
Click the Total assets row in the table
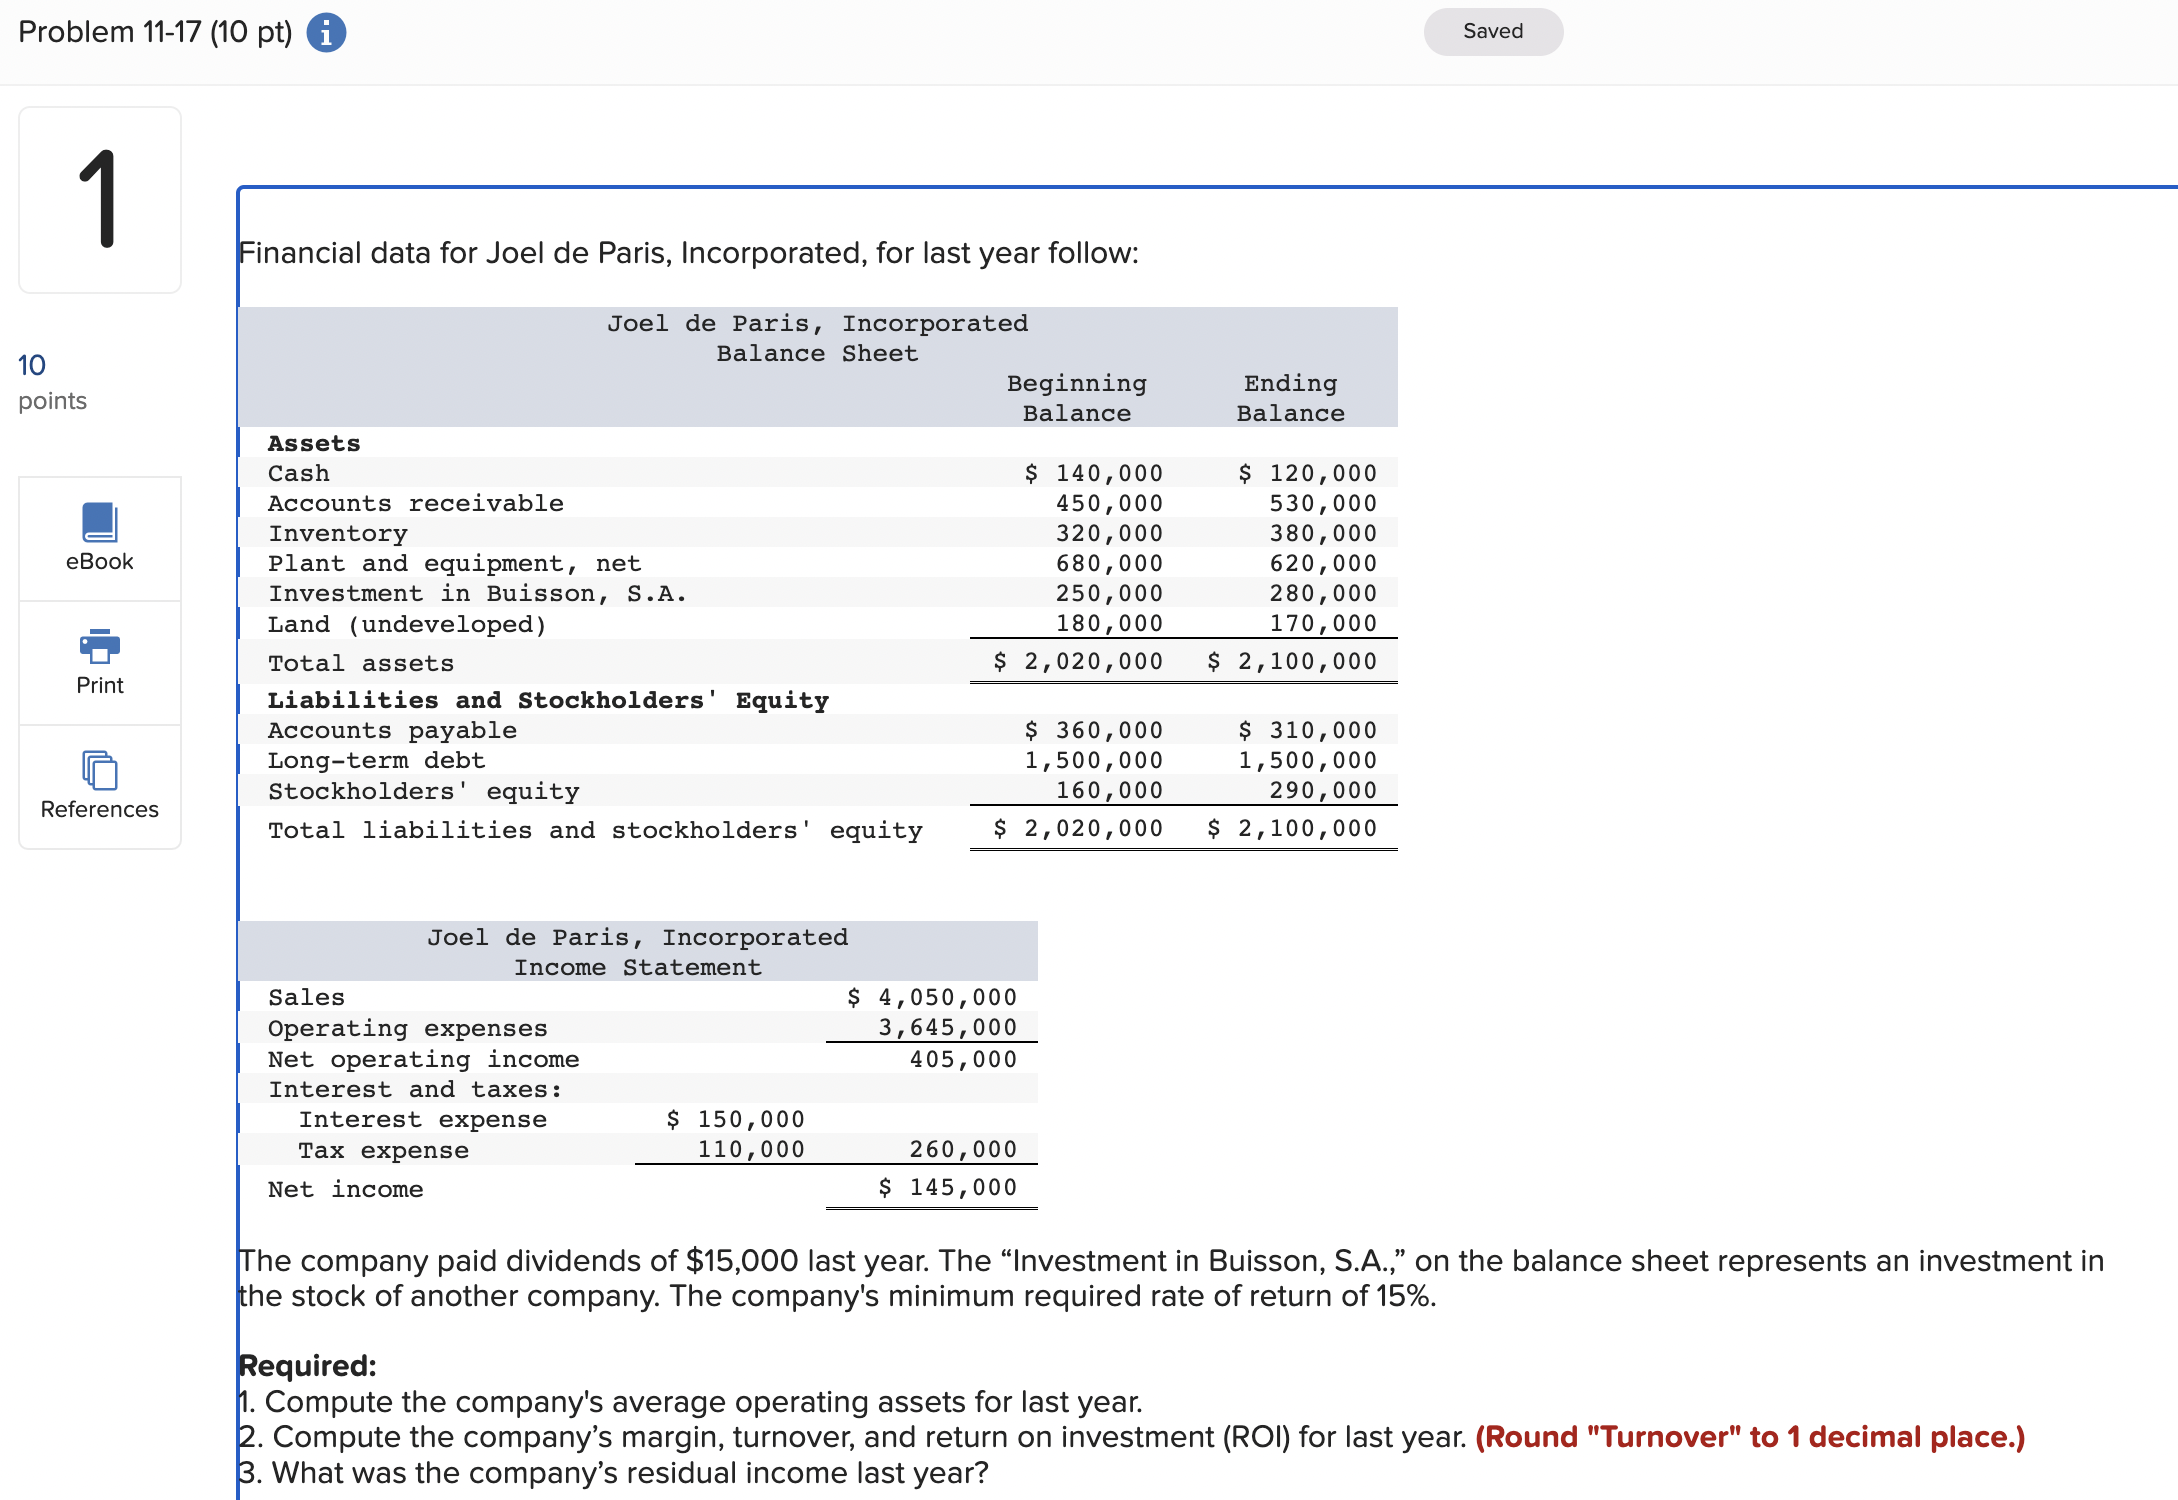[x=360, y=662]
